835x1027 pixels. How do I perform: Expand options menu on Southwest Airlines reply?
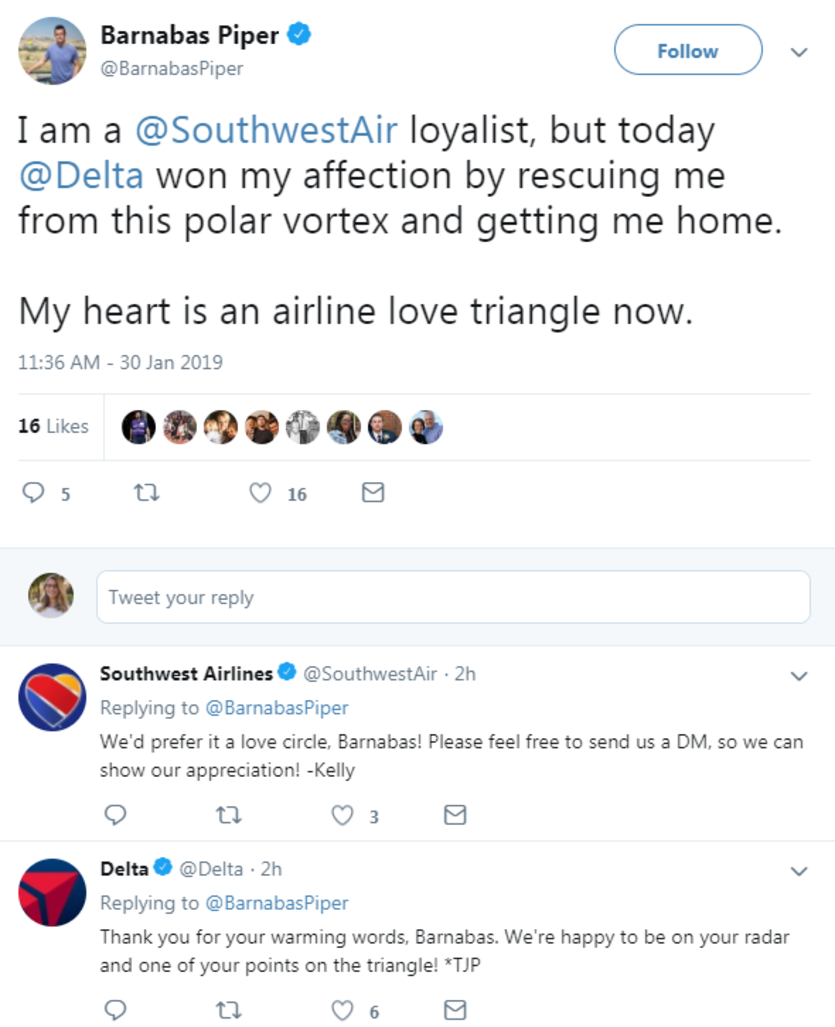[x=799, y=677]
